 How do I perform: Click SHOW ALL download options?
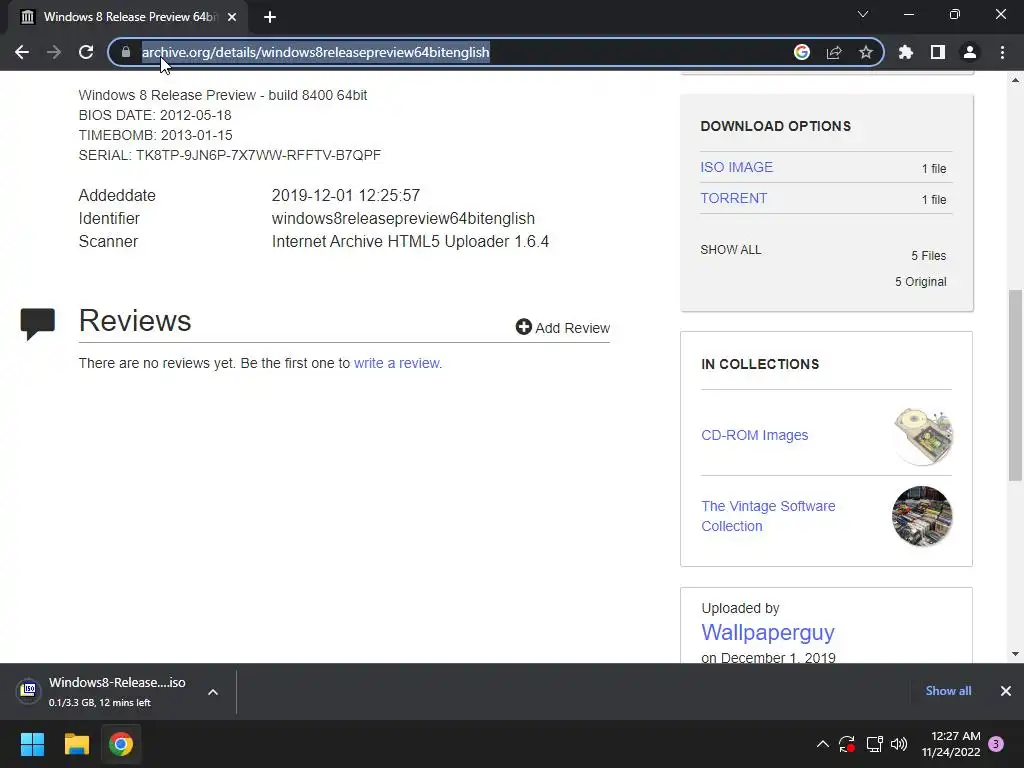(731, 249)
